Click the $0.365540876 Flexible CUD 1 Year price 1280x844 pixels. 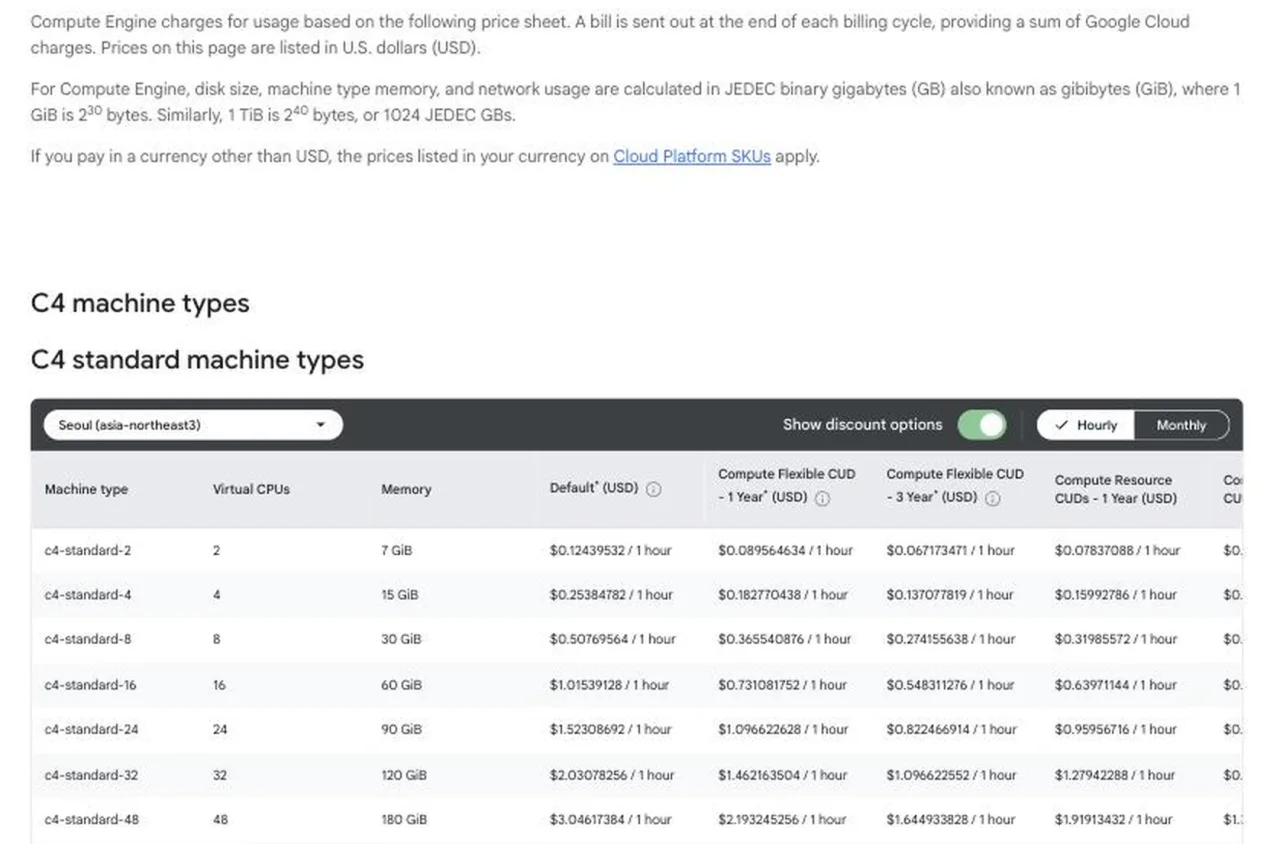(784, 639)
